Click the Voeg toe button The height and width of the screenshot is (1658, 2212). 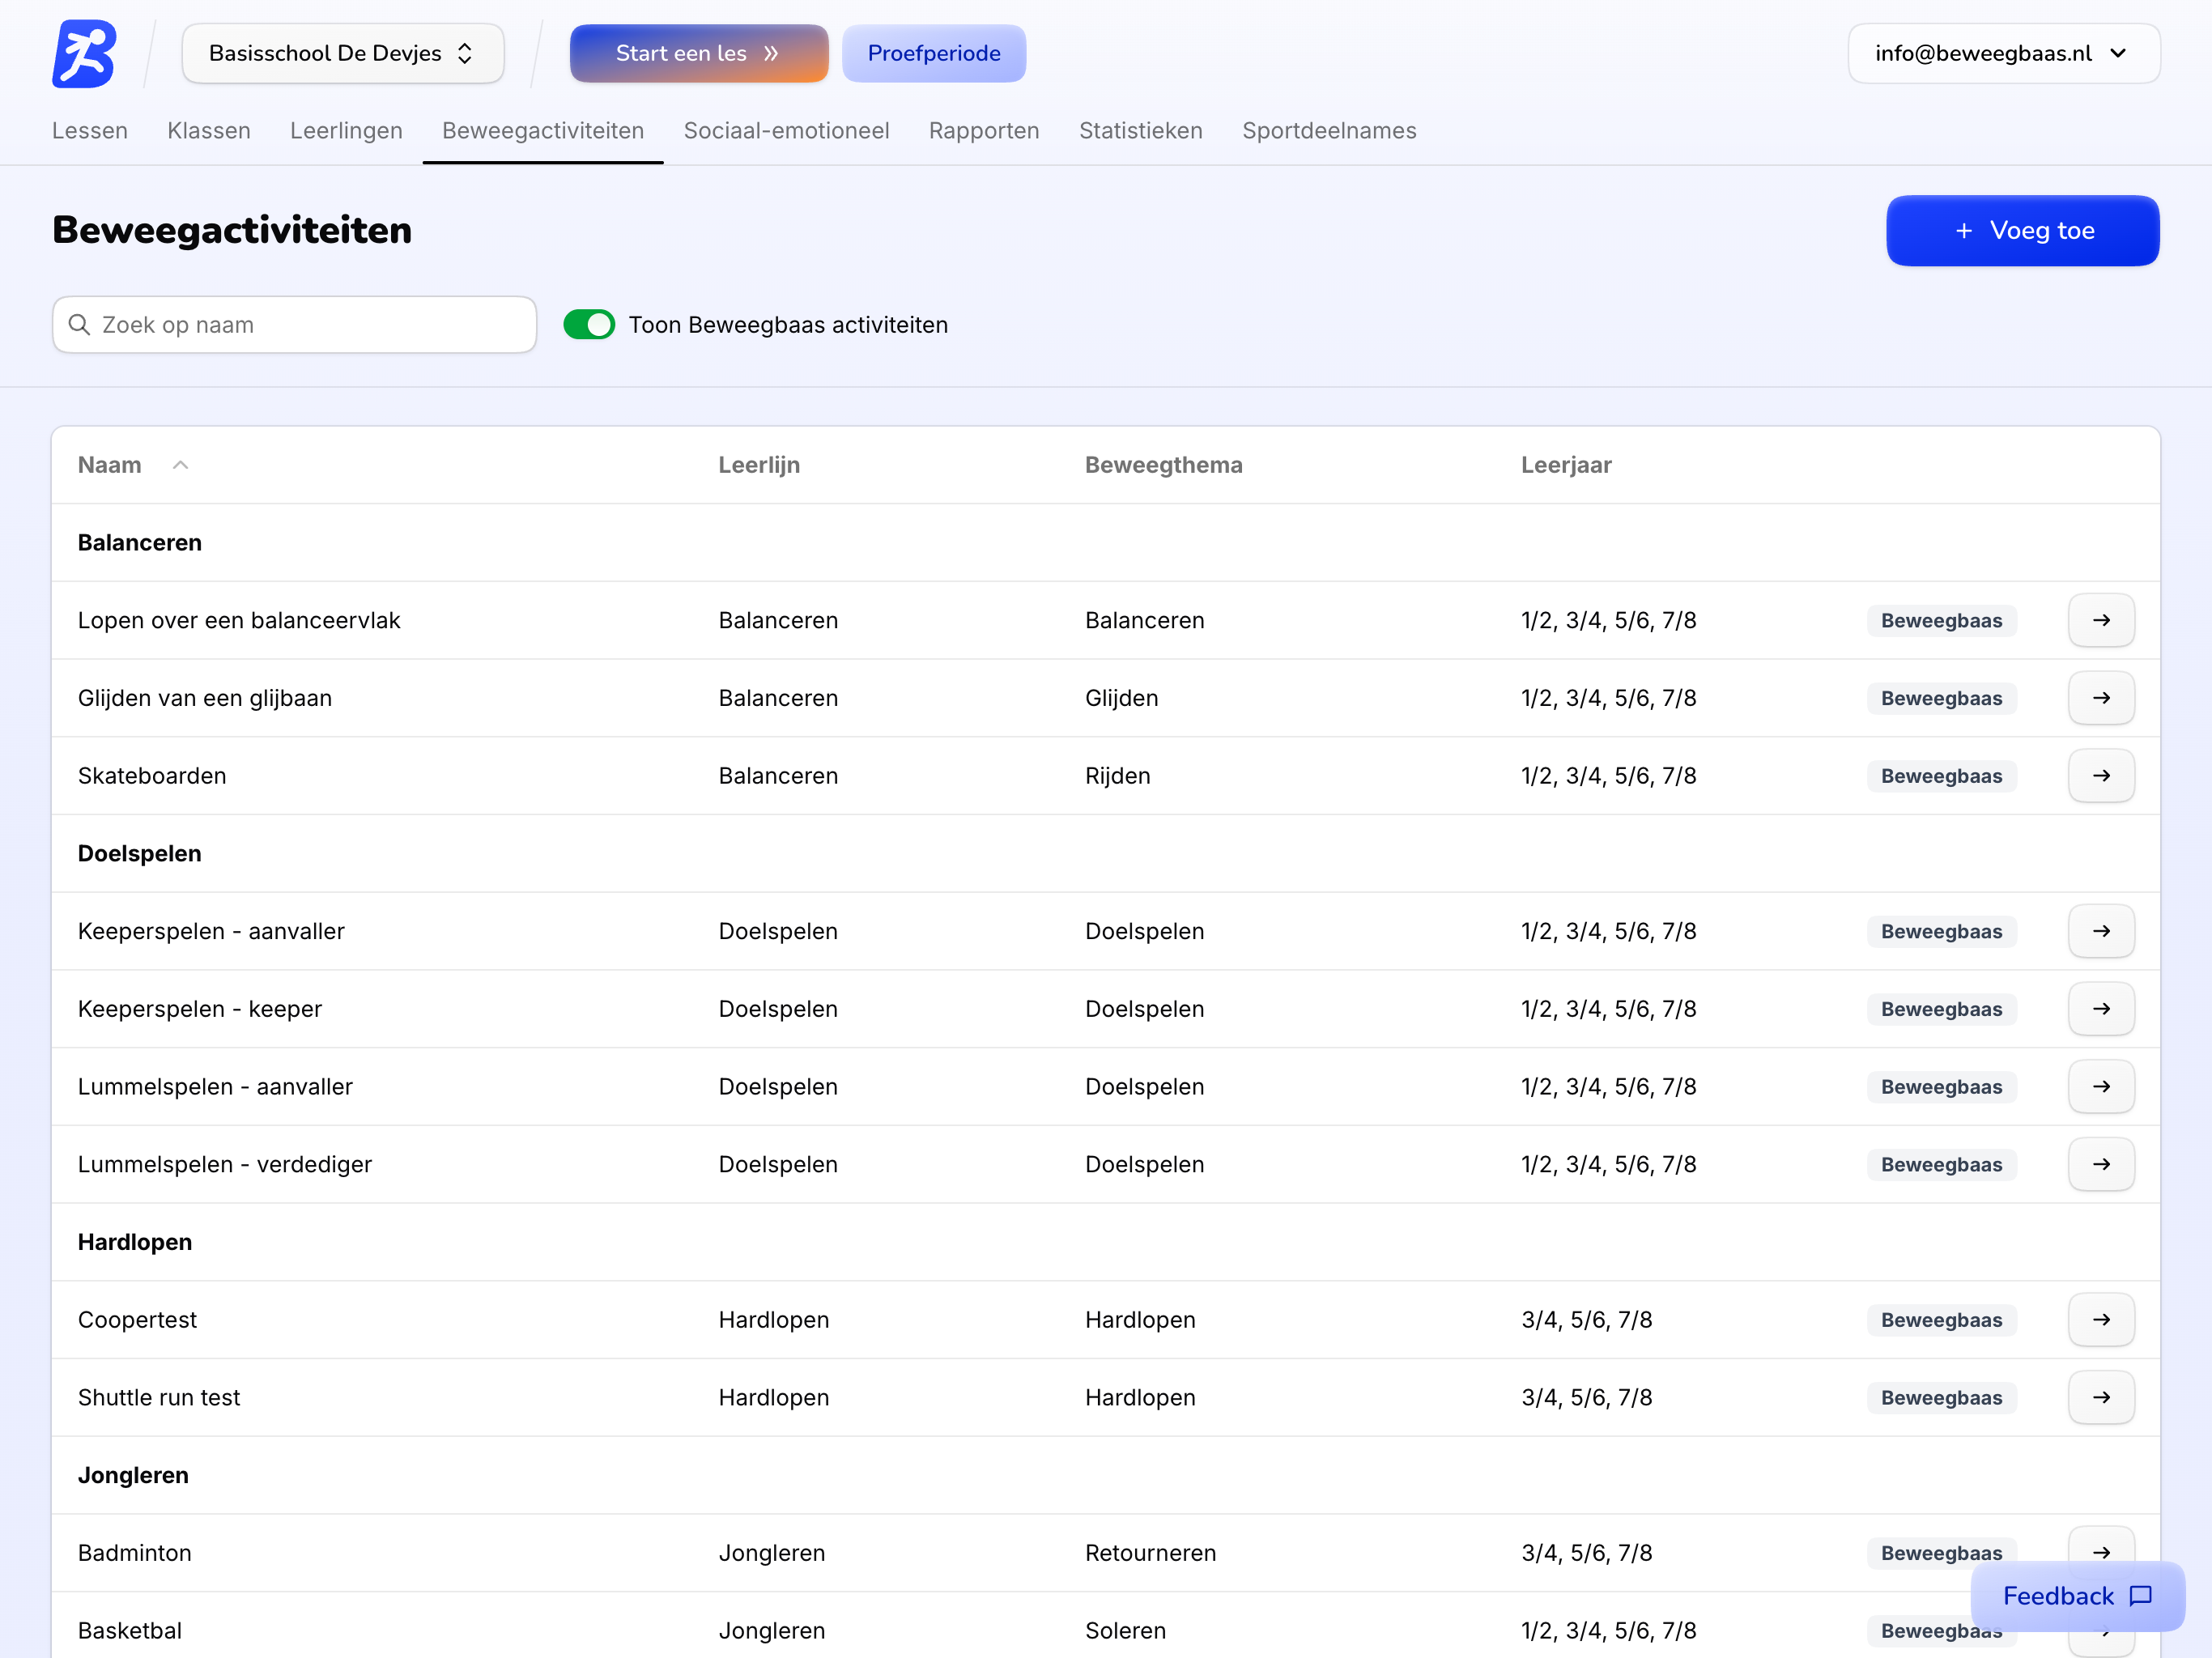pos(2022,231)
